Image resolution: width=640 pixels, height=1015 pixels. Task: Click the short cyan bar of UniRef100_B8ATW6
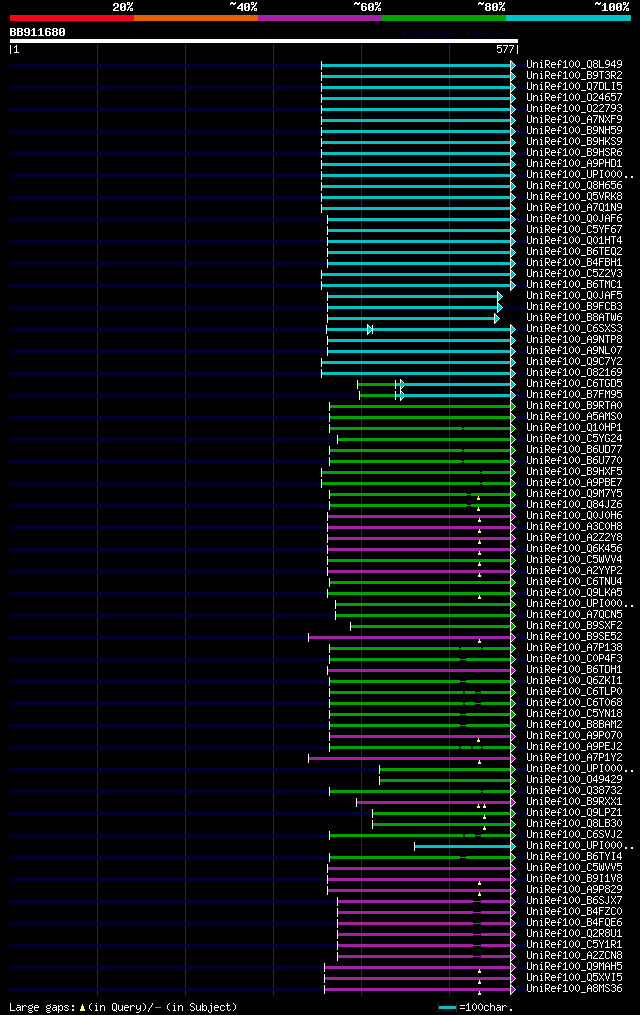click(x=414, y=318)
